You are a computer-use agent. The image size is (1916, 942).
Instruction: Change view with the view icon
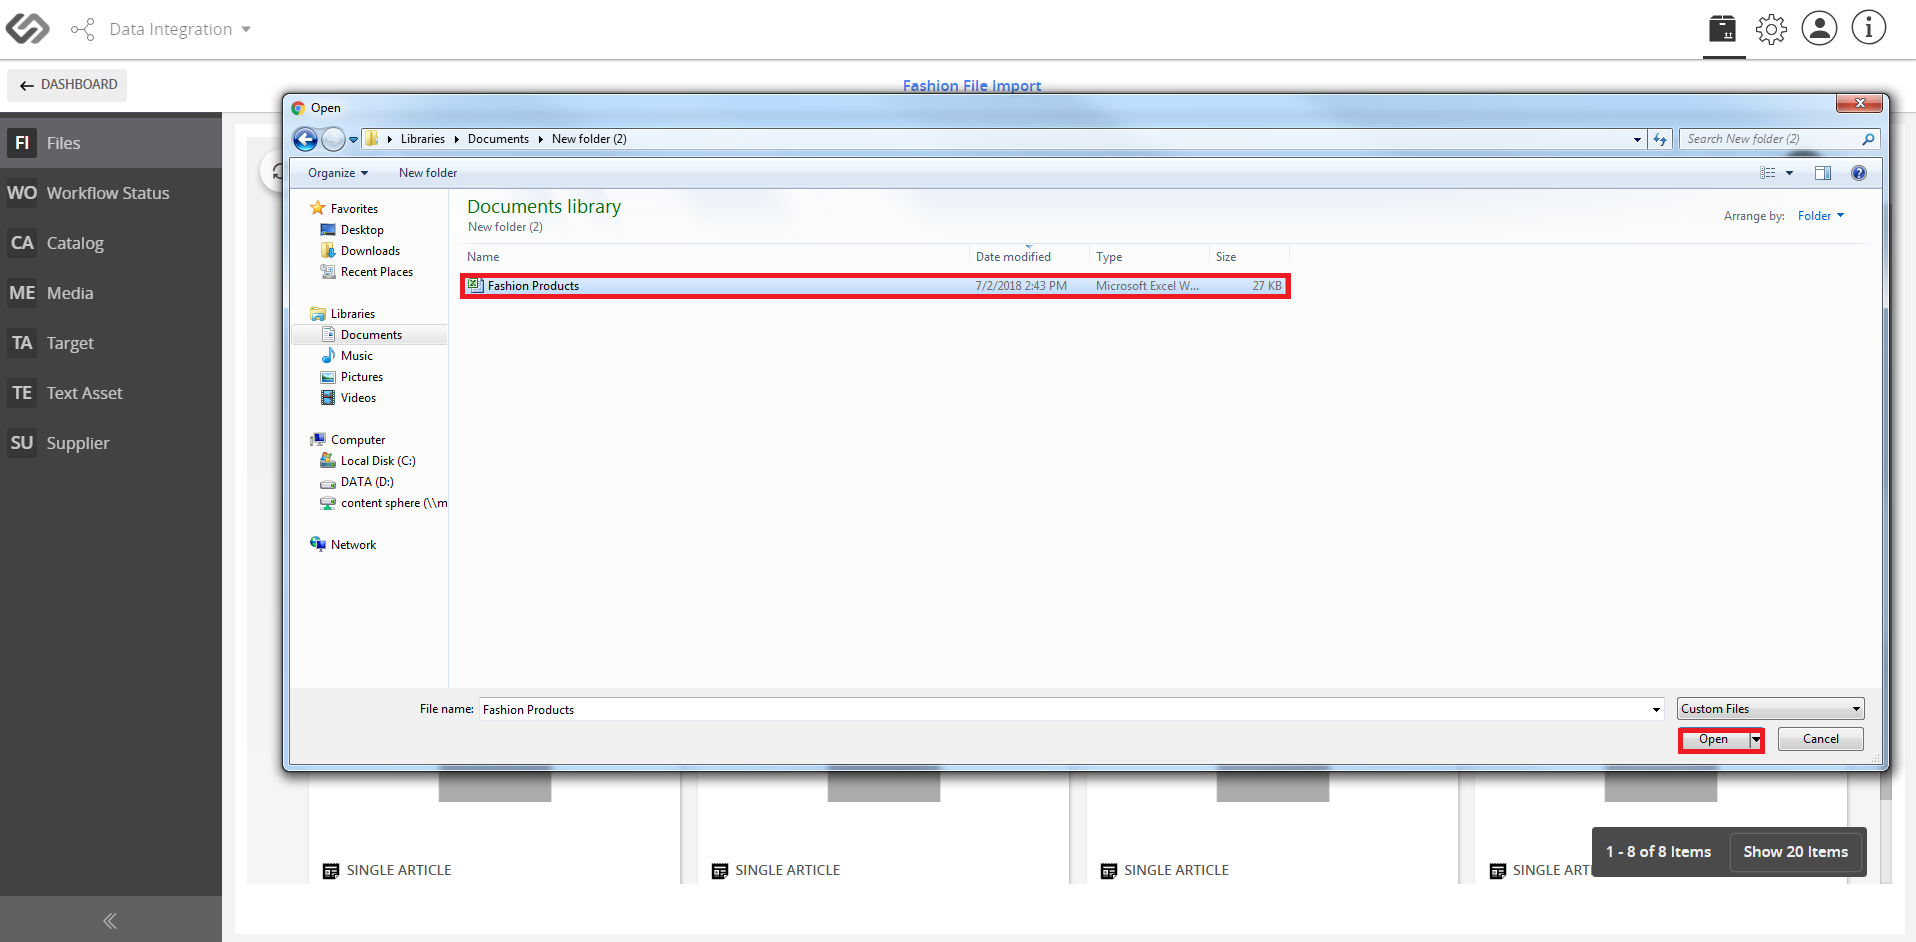point(1768,173)
